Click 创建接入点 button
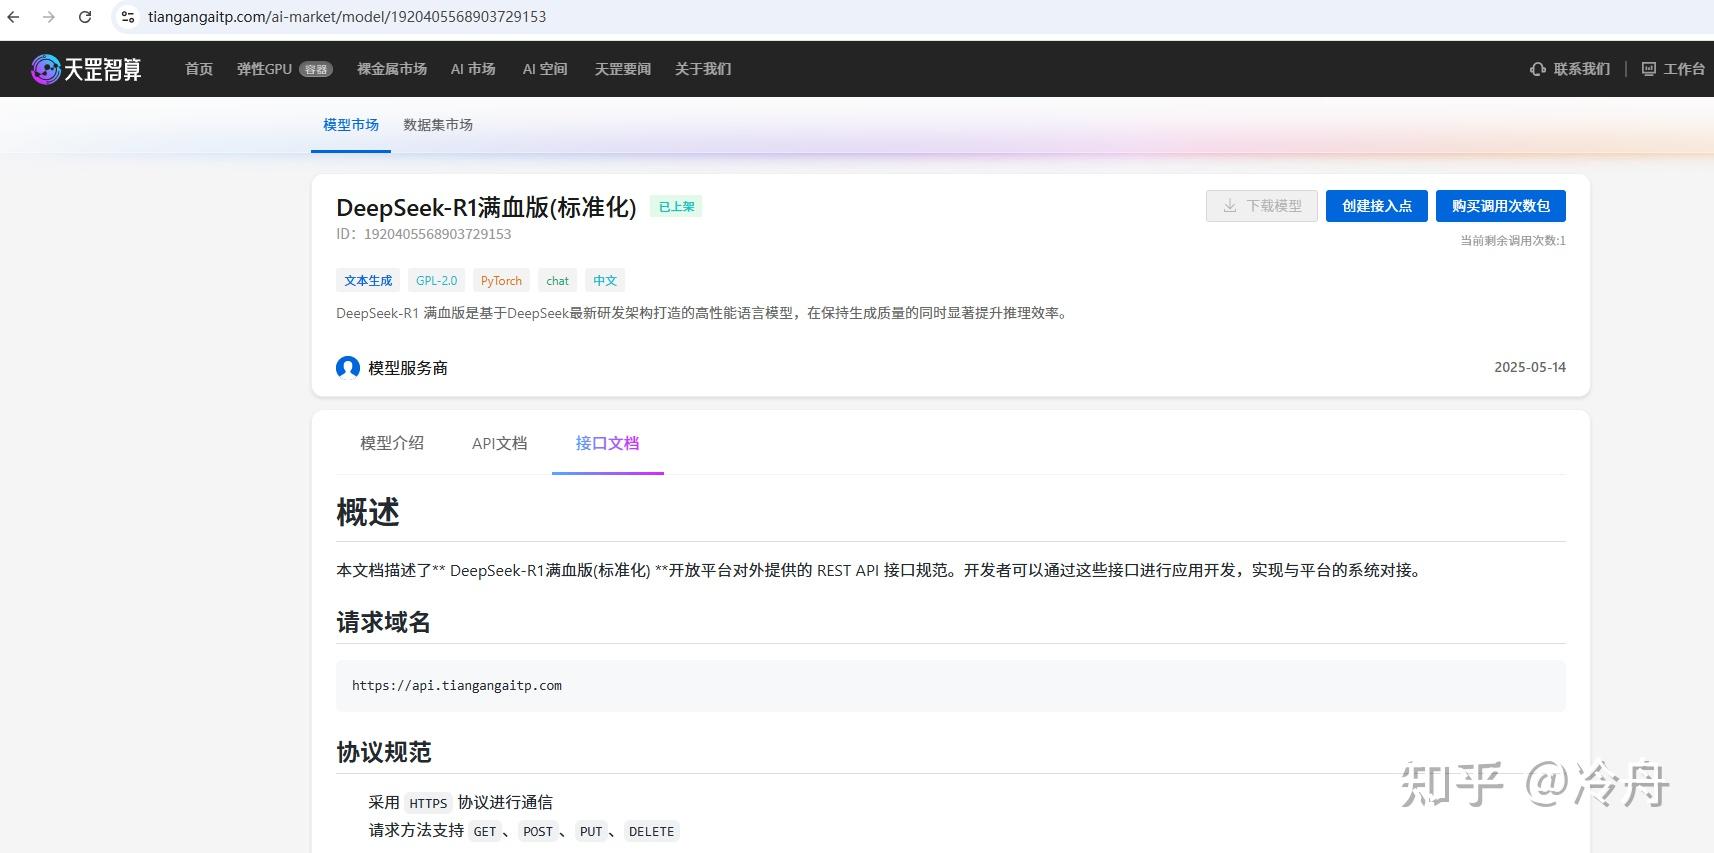 pyautogui.click(x=1377, y=206)
